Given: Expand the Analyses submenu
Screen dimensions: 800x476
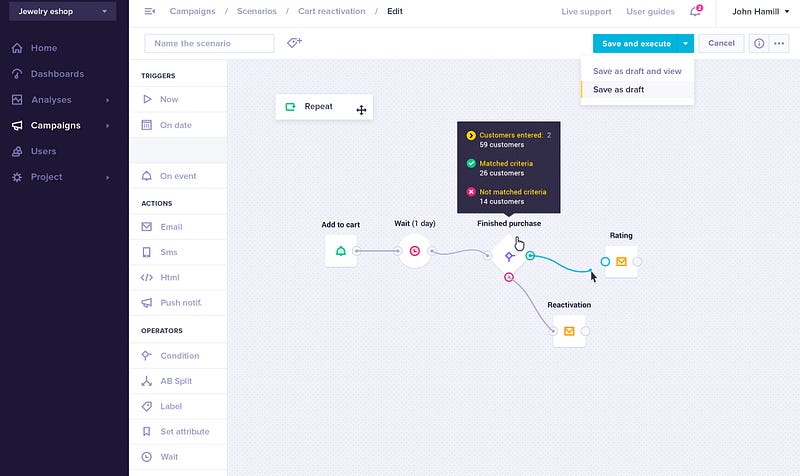Looking at the screenshot, I should pos(108,101).
